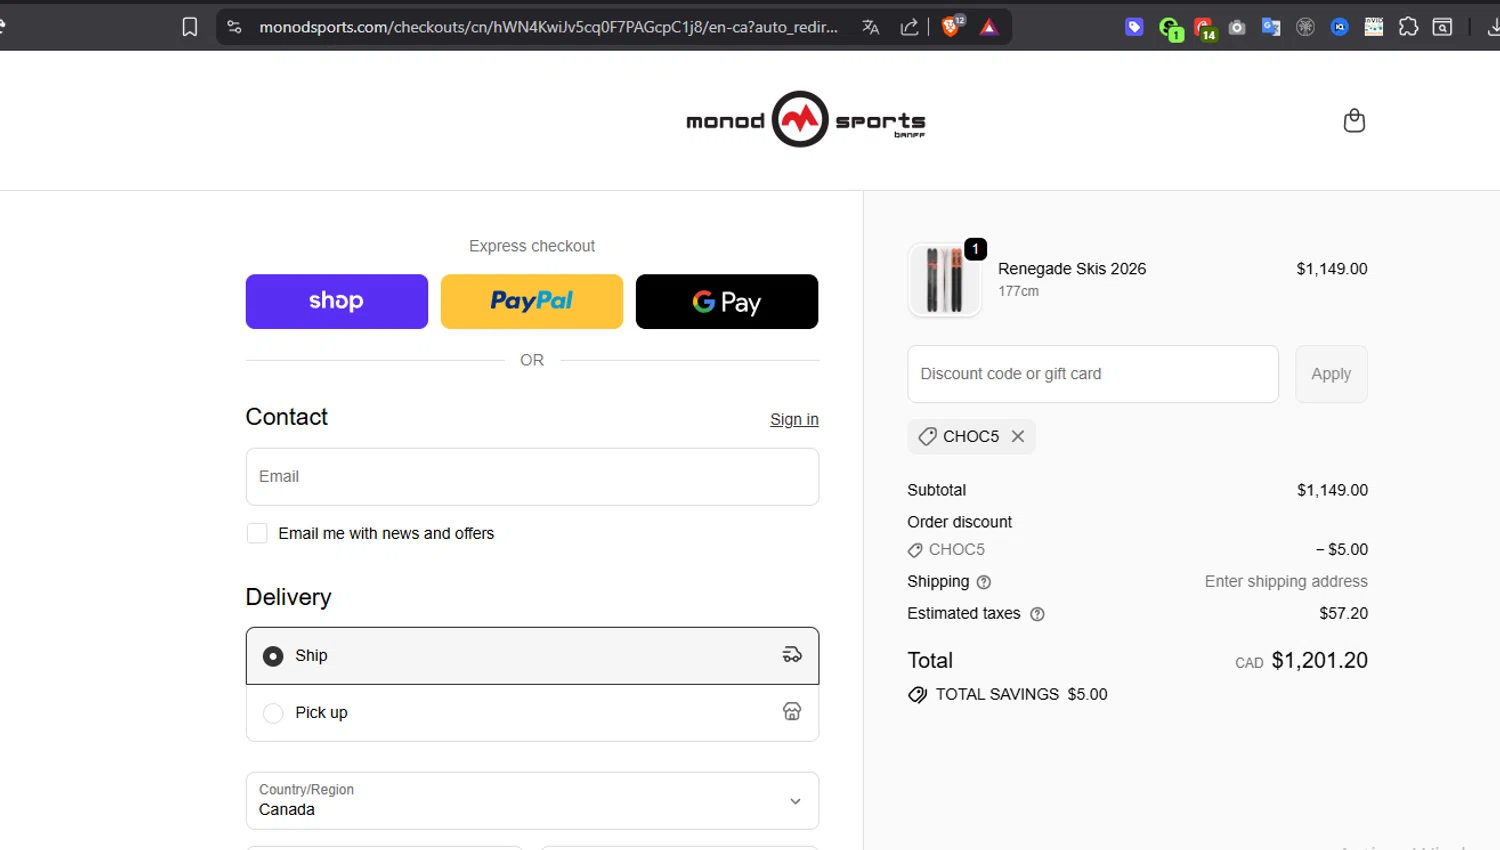Viewport: 1500px width, 850px height.
Task: Click delivery truck icon in Ship row
Action: [x=792, y=655]
